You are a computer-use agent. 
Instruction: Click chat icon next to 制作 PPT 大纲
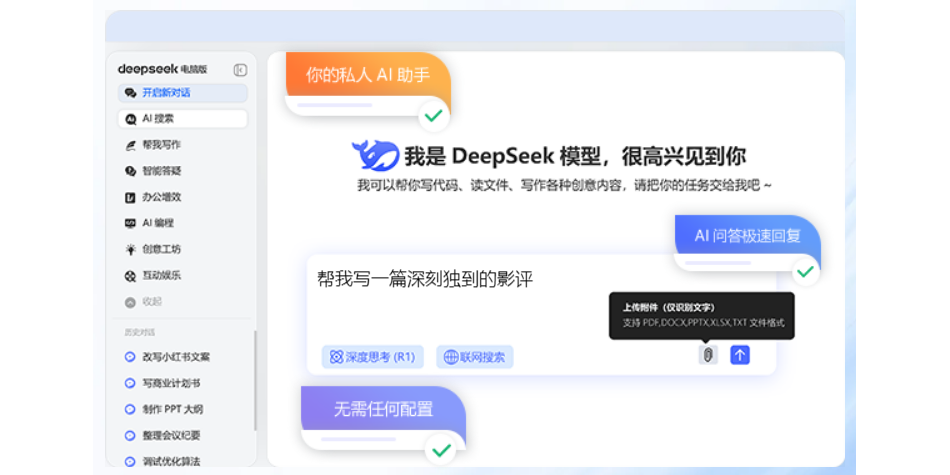130,409
